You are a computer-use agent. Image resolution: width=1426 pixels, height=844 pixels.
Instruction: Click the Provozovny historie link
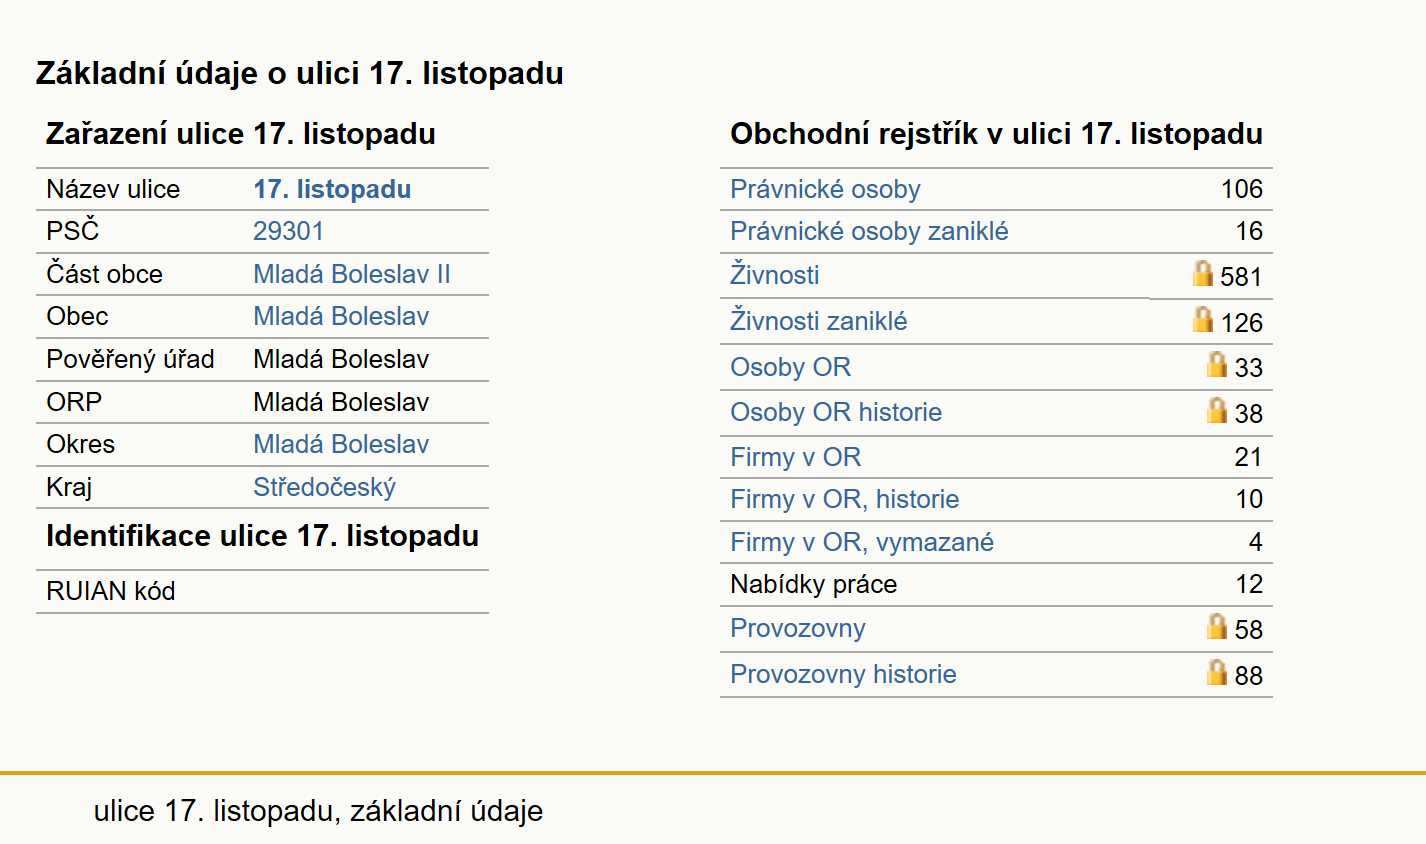coord(843,674)
